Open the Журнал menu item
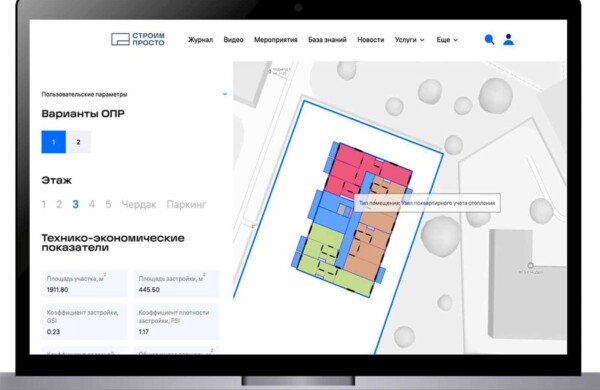The height and width of the screenshot is (390, 600). pyautogui.click(x=200, y=40)
